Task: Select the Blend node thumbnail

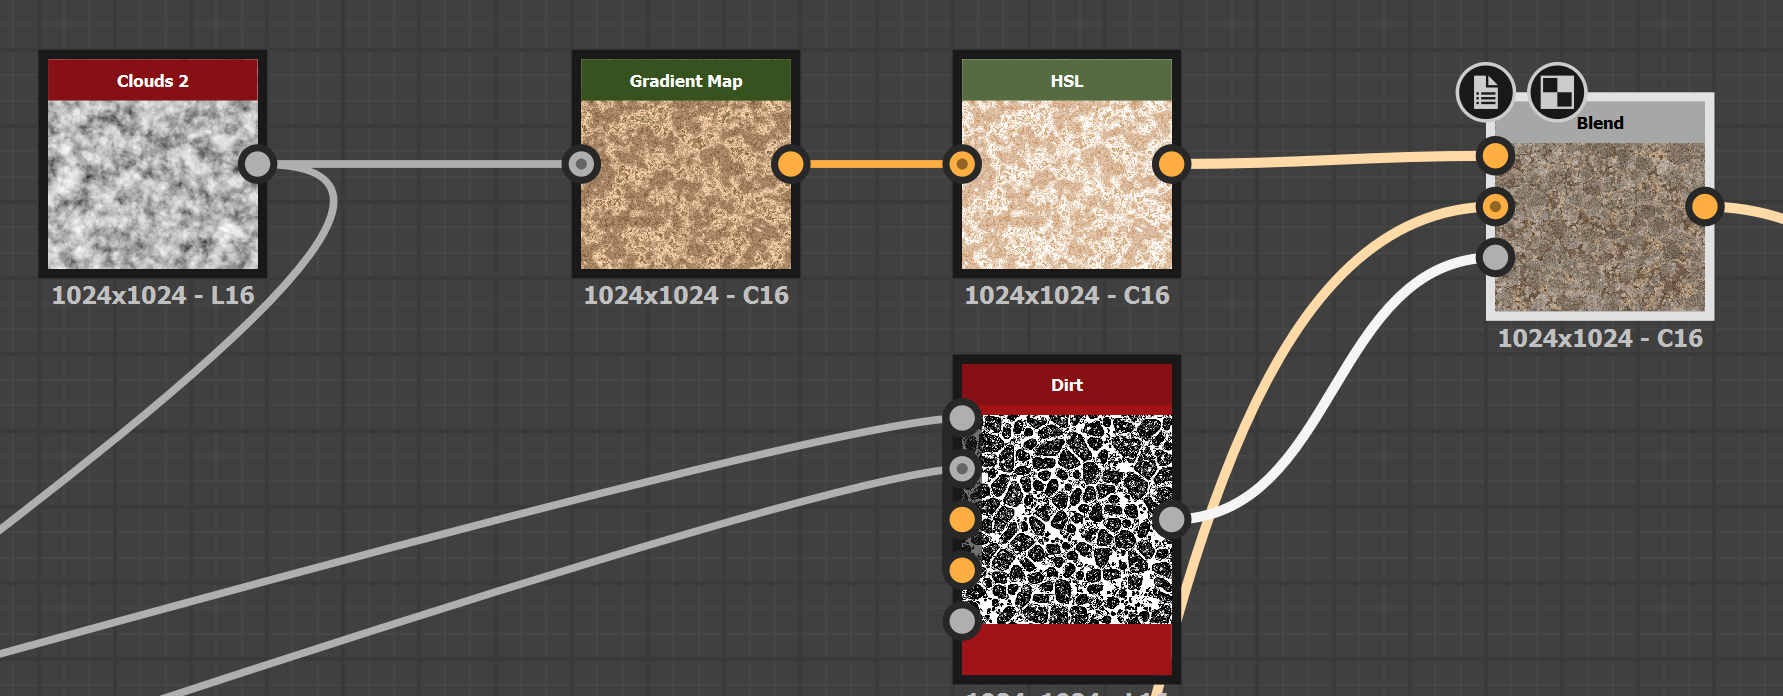Action: click(x=1600, y=227)
